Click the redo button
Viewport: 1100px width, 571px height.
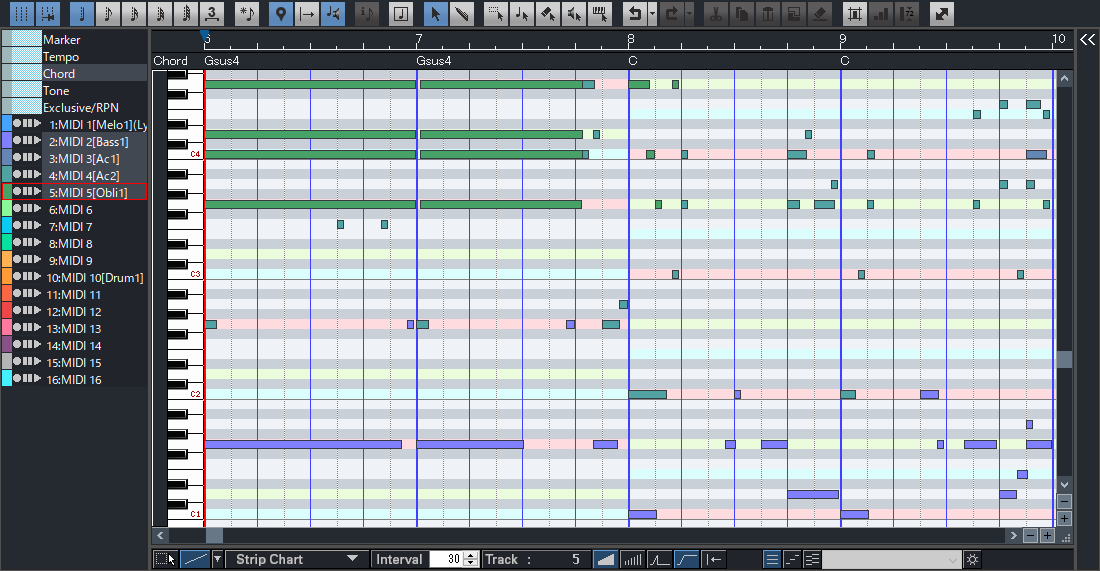[x=671, y=13]
